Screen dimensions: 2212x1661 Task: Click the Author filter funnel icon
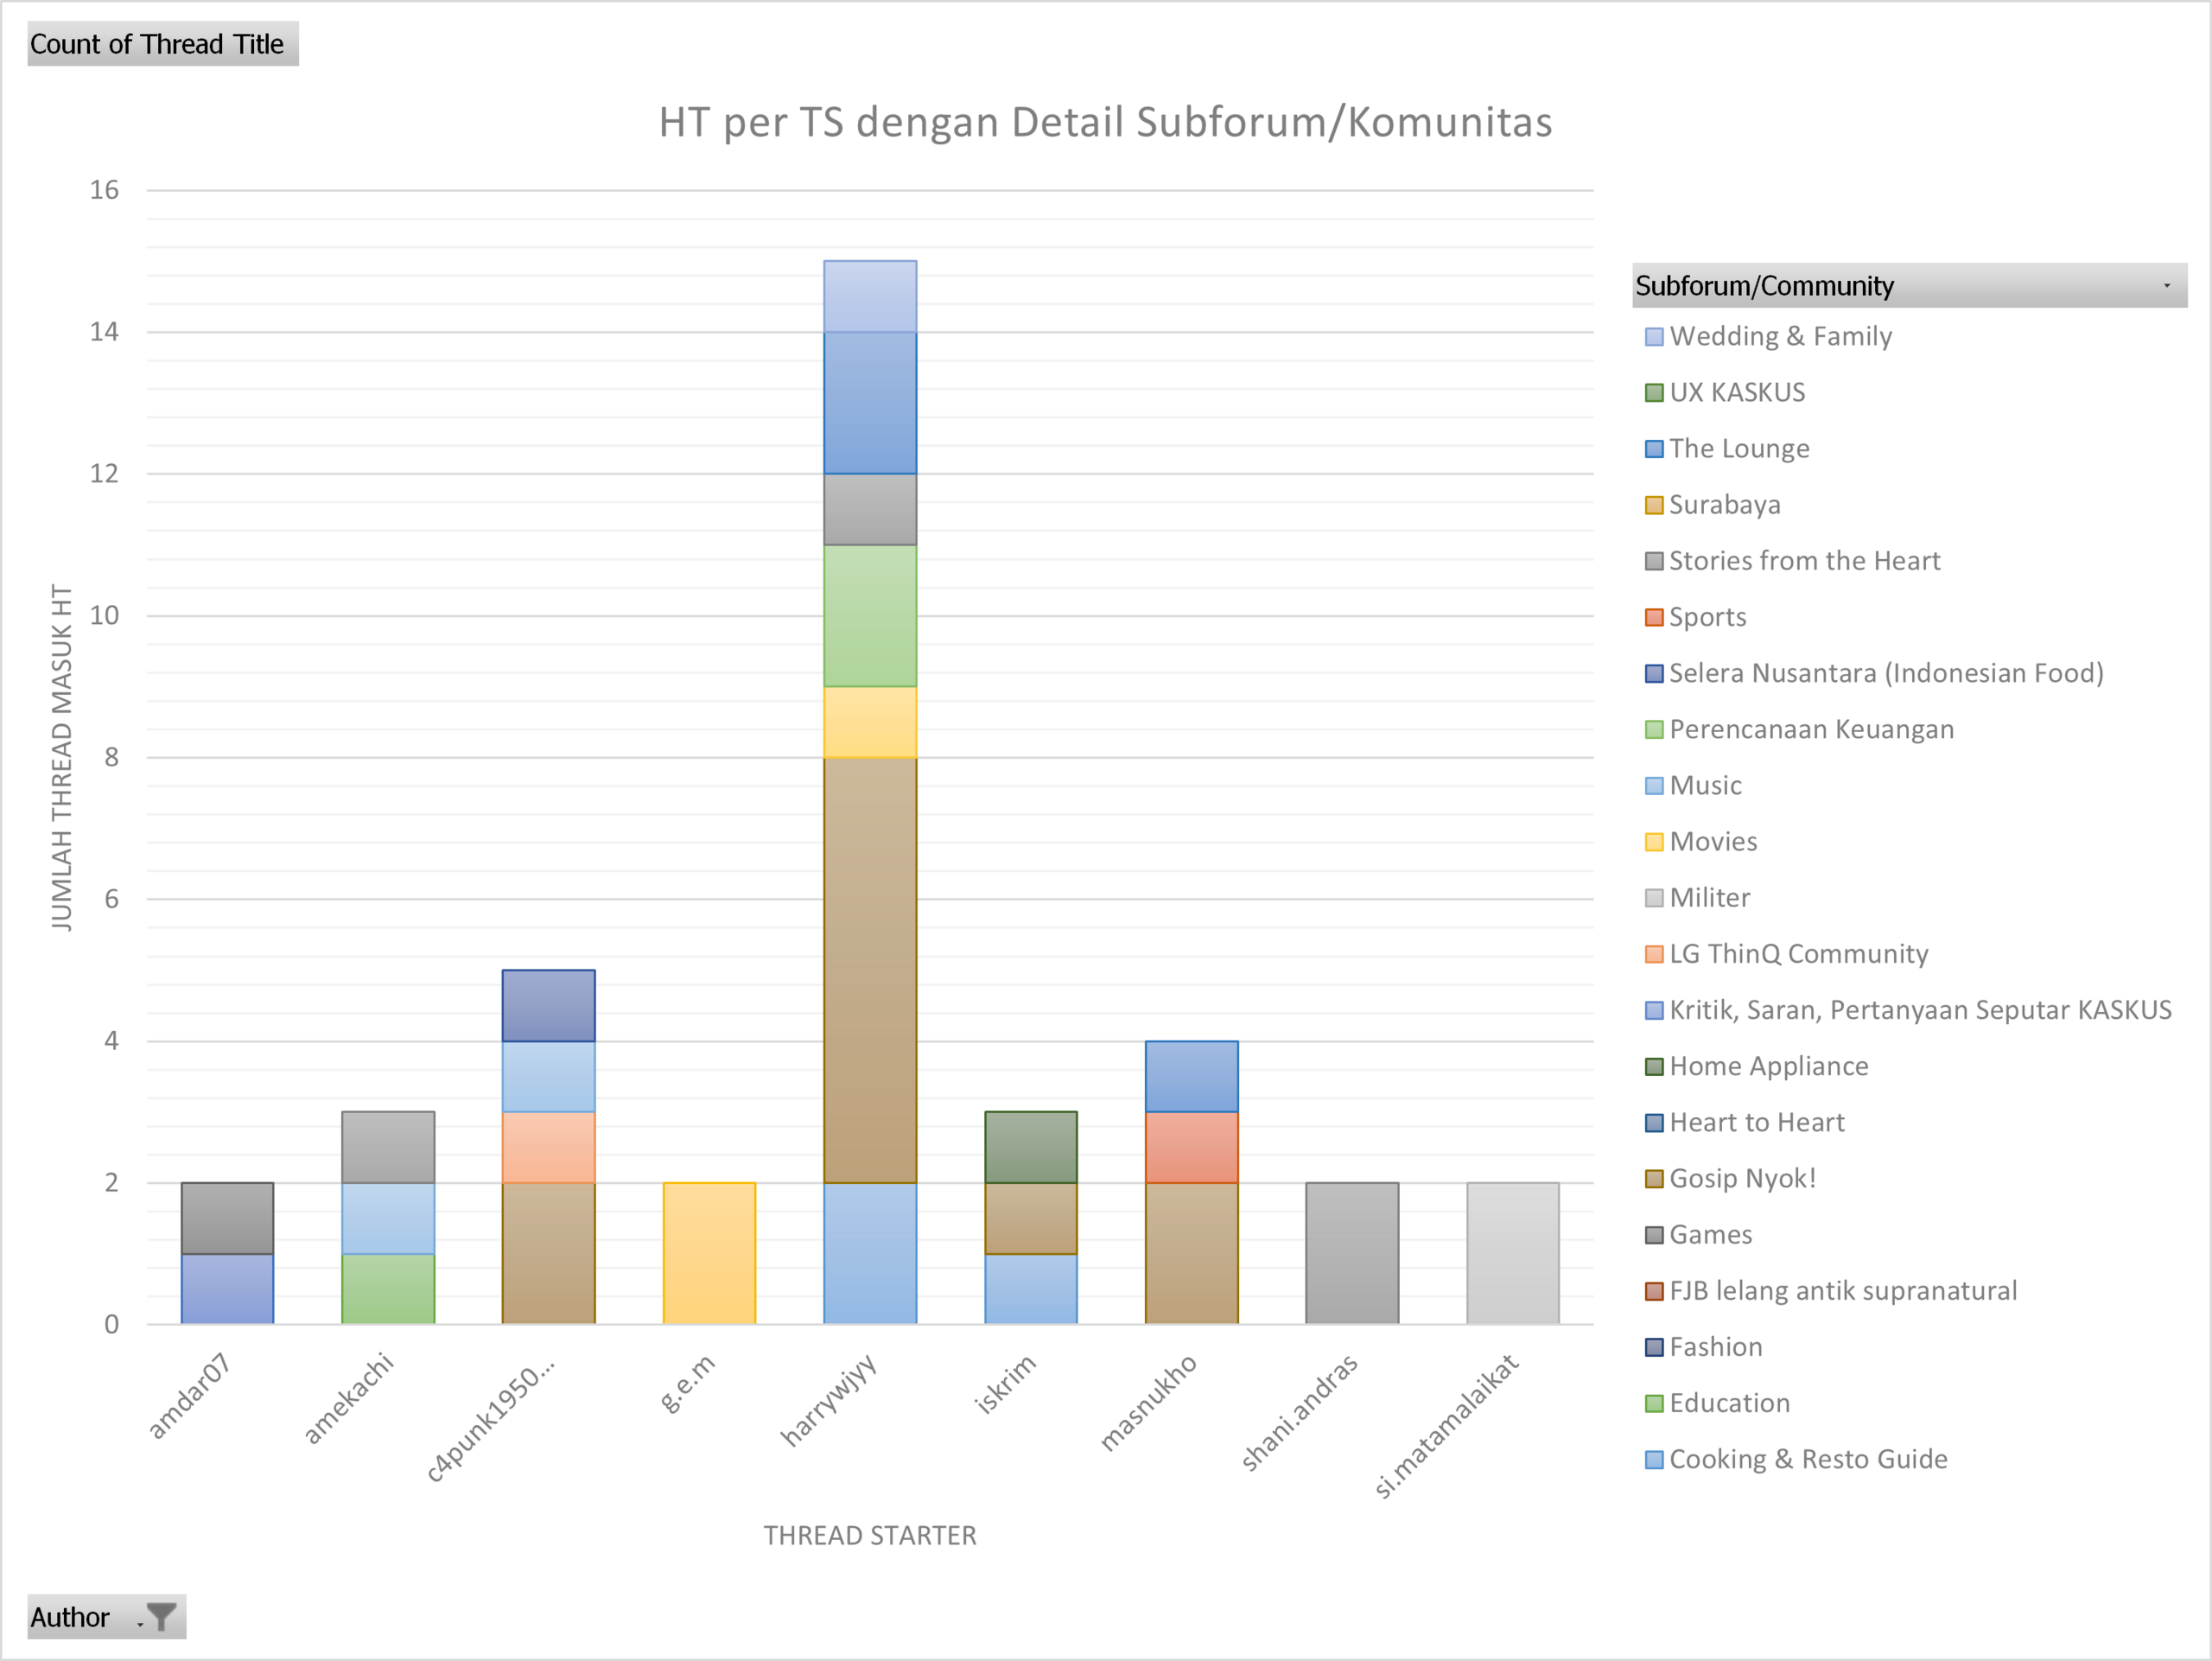pyautogui.click(x=161, y=1616)
